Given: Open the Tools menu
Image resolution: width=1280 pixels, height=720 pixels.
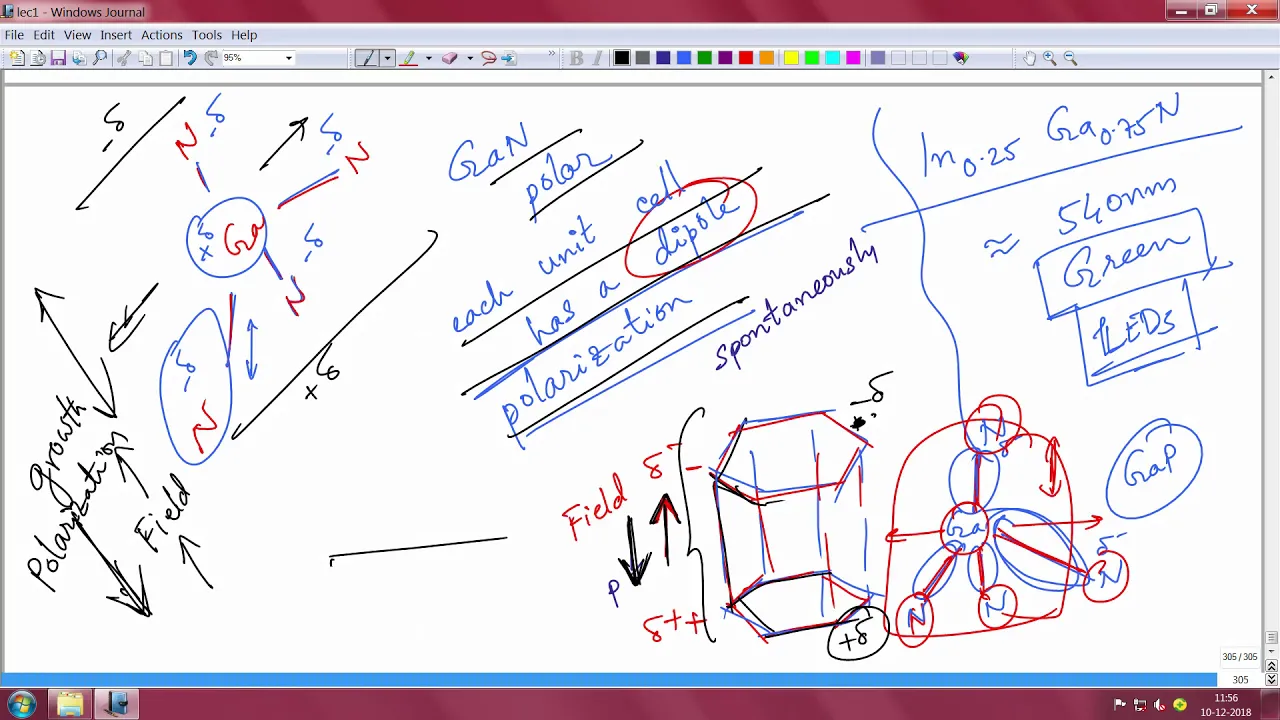Looking at the screenshot, I should coord(207,34).
